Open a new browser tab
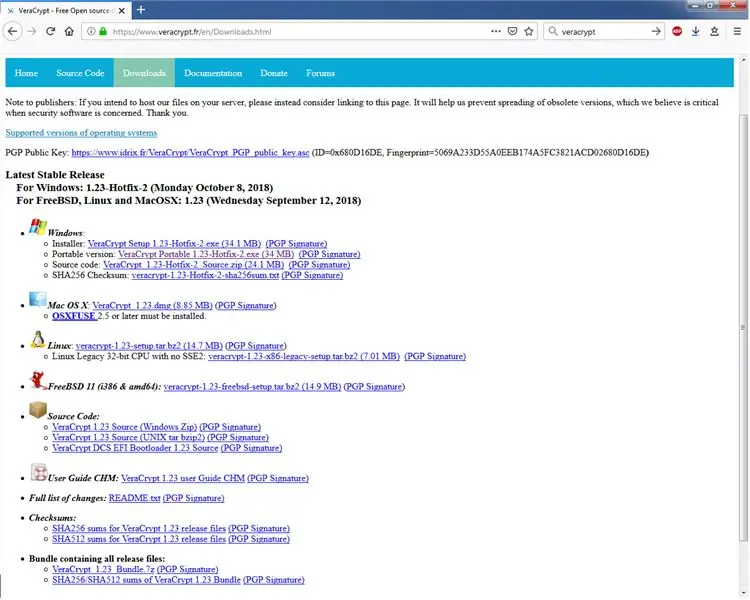Image resolution: width=750 pixels, height=600 pixels. 141,10
